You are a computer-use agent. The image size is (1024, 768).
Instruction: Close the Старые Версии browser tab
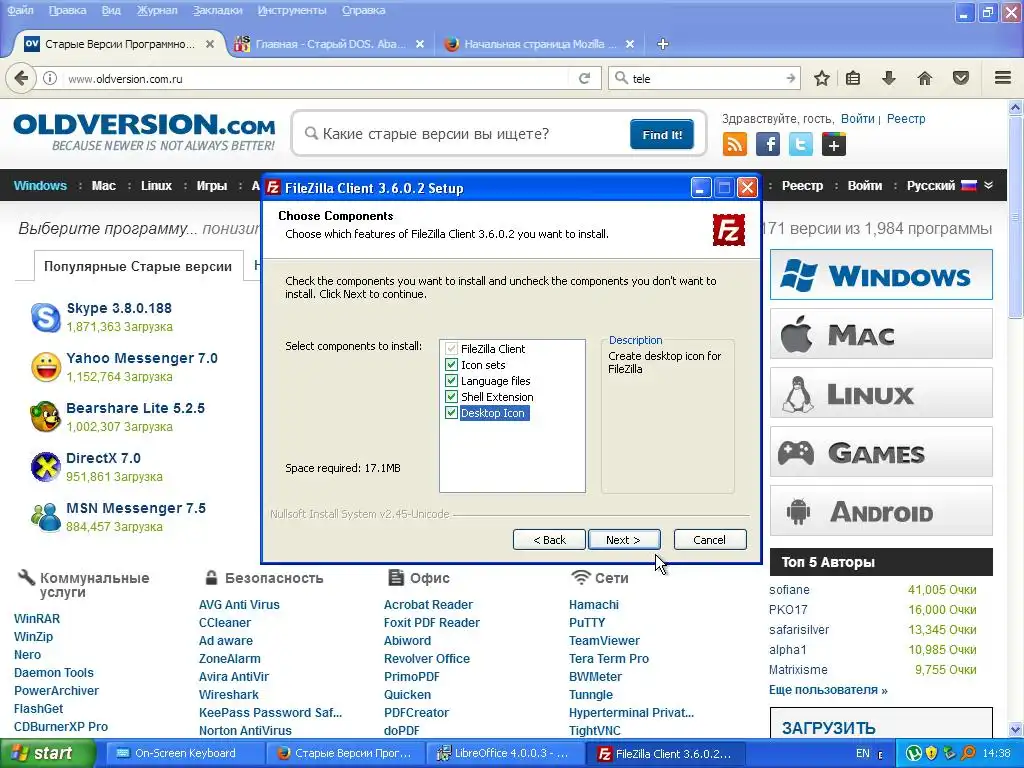(210, 44)
